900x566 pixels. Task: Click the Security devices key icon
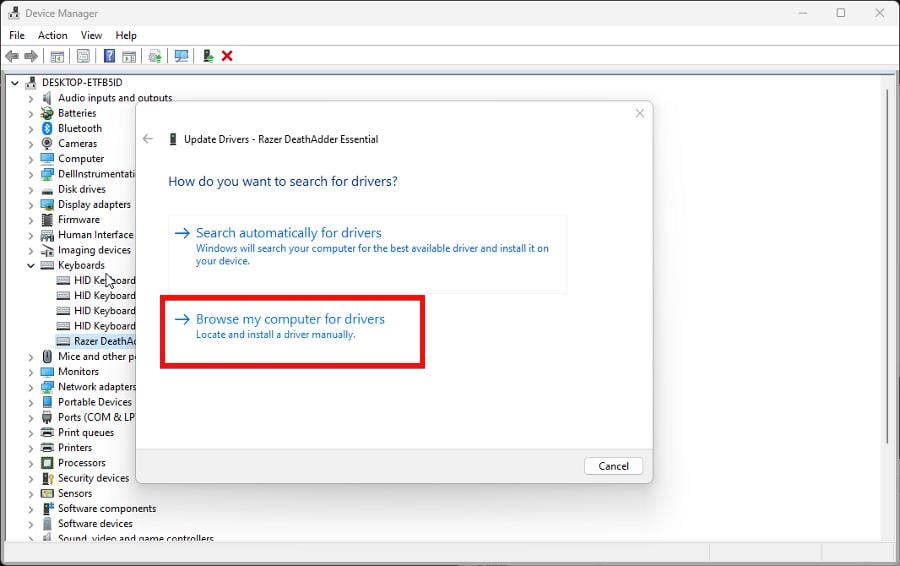[47, 478]
